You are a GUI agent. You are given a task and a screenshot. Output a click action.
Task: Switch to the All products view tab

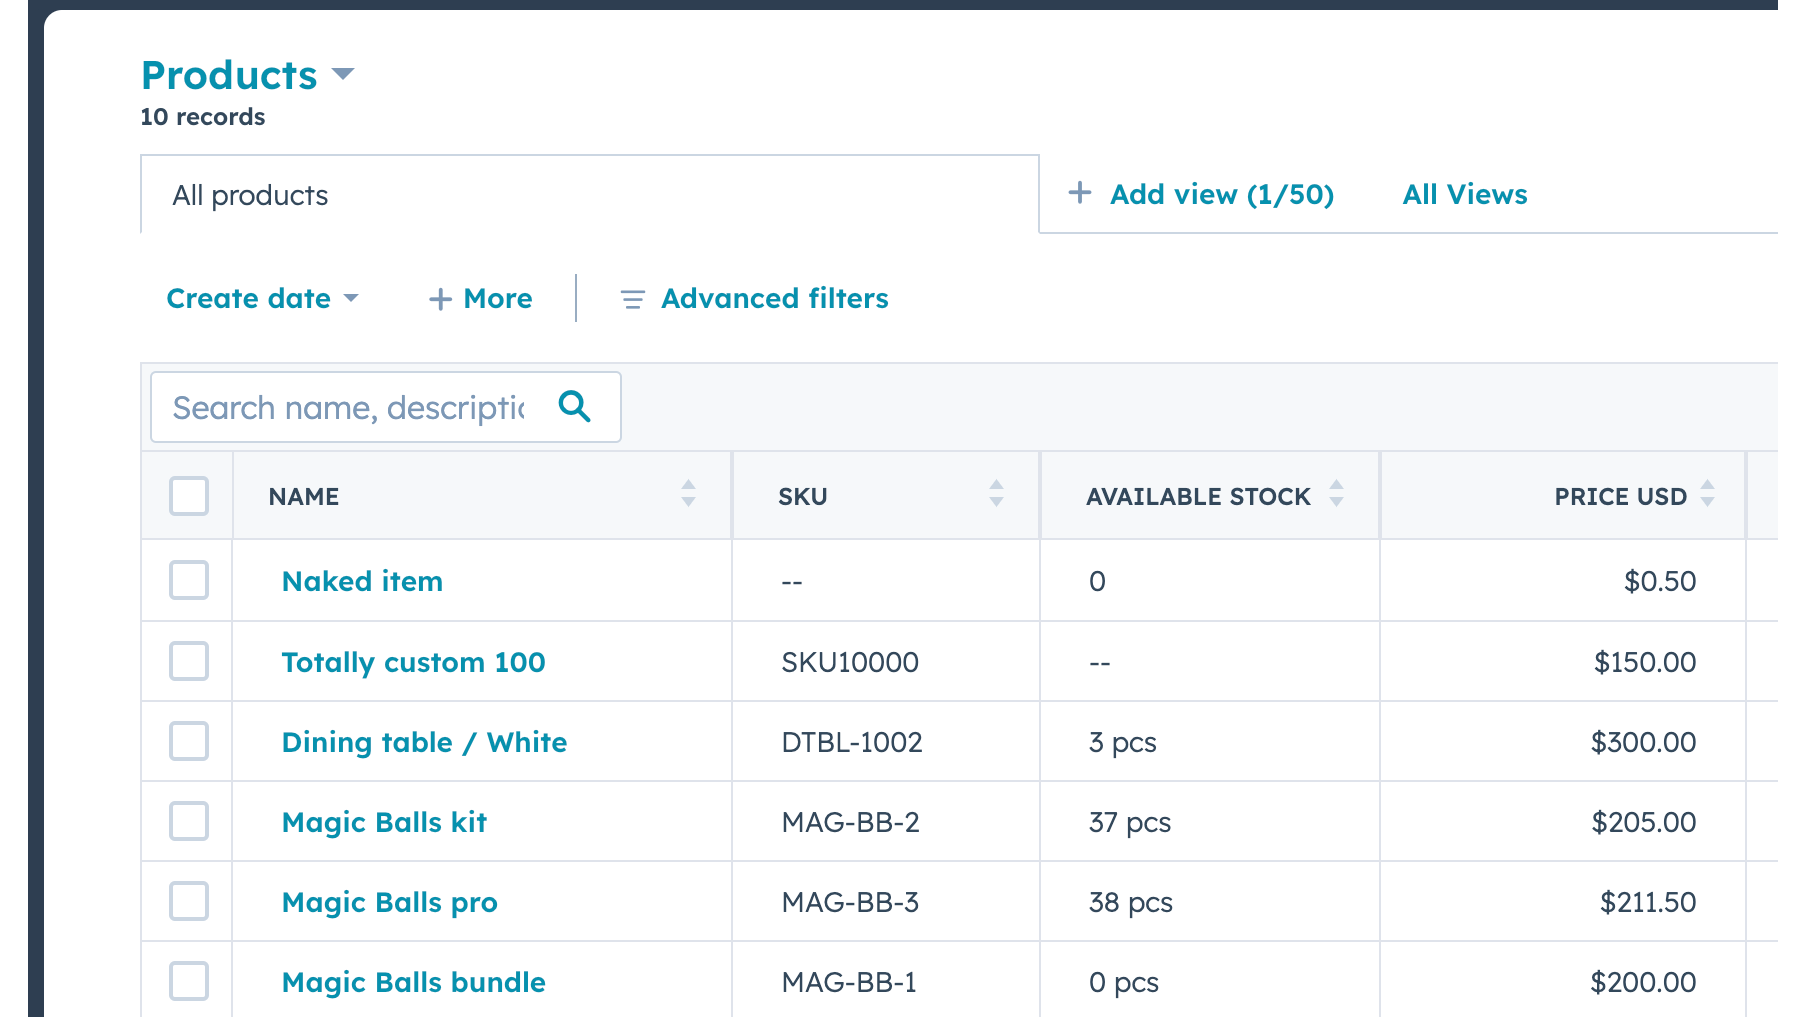pos(250,194)
